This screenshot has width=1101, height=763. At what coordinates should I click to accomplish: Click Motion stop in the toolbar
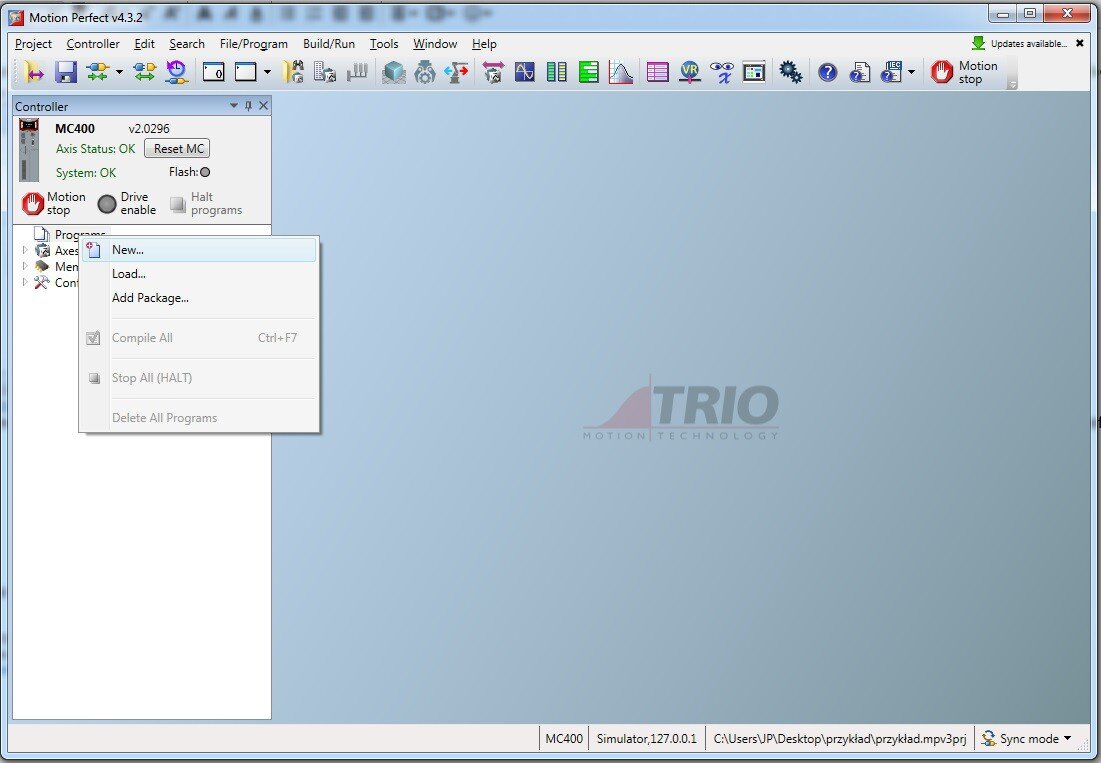point(964,72)
